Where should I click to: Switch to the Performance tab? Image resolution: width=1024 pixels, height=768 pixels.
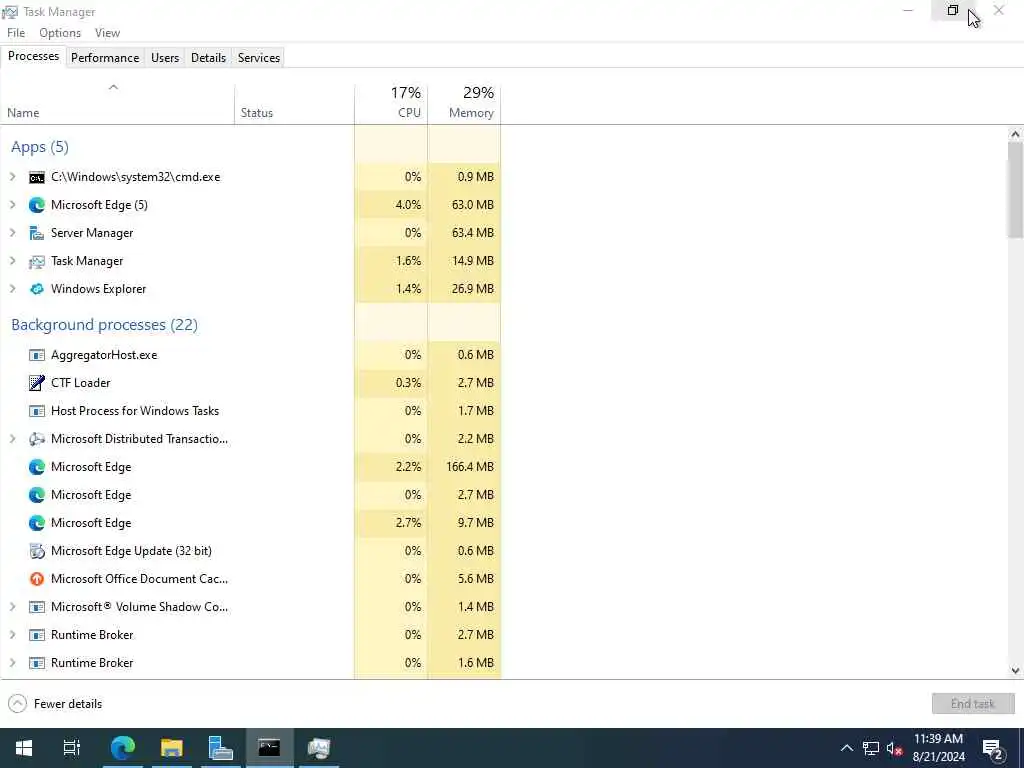click(x=105, y=58)
